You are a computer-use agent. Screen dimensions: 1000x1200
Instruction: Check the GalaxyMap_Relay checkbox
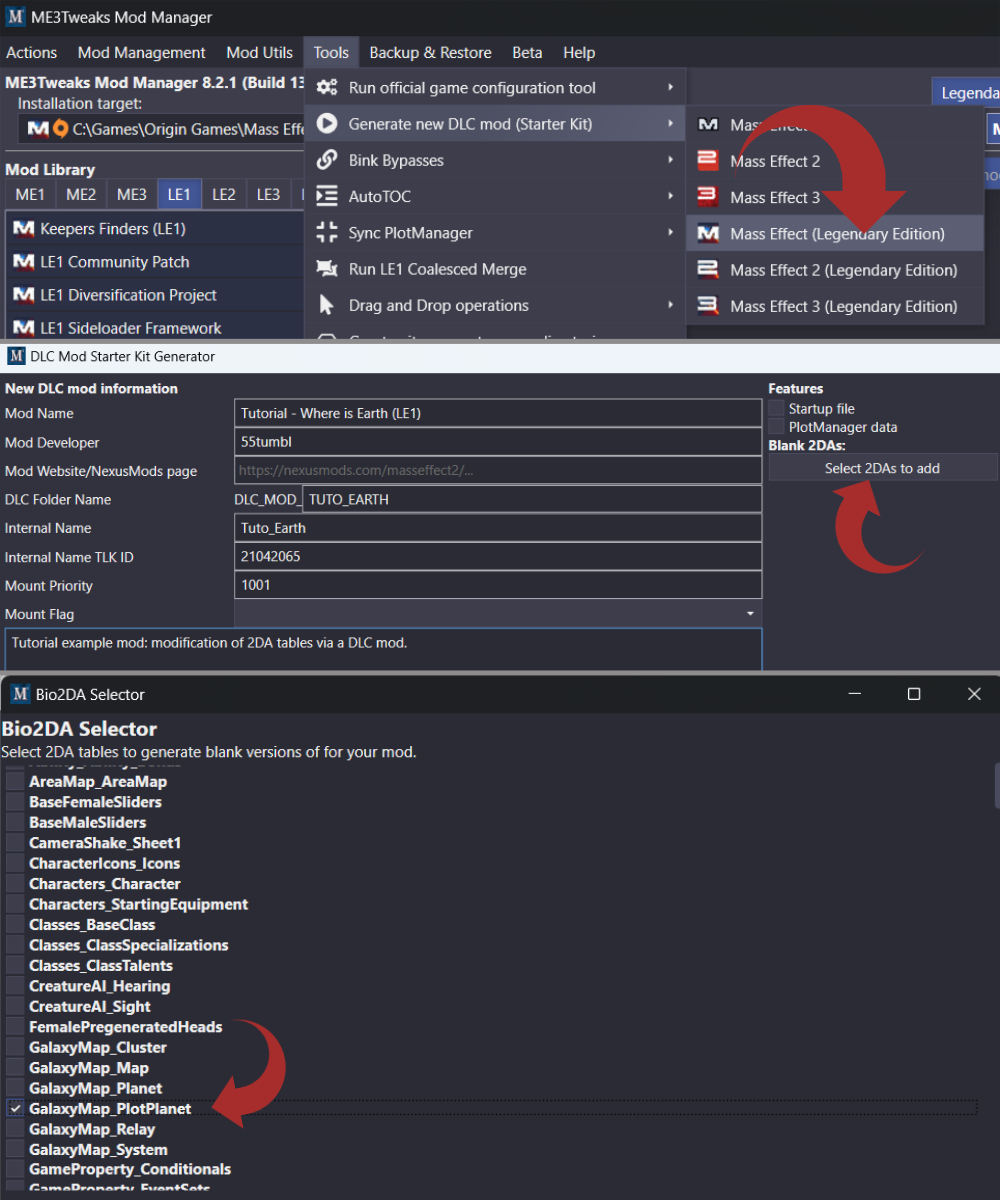click(15, 1129)
